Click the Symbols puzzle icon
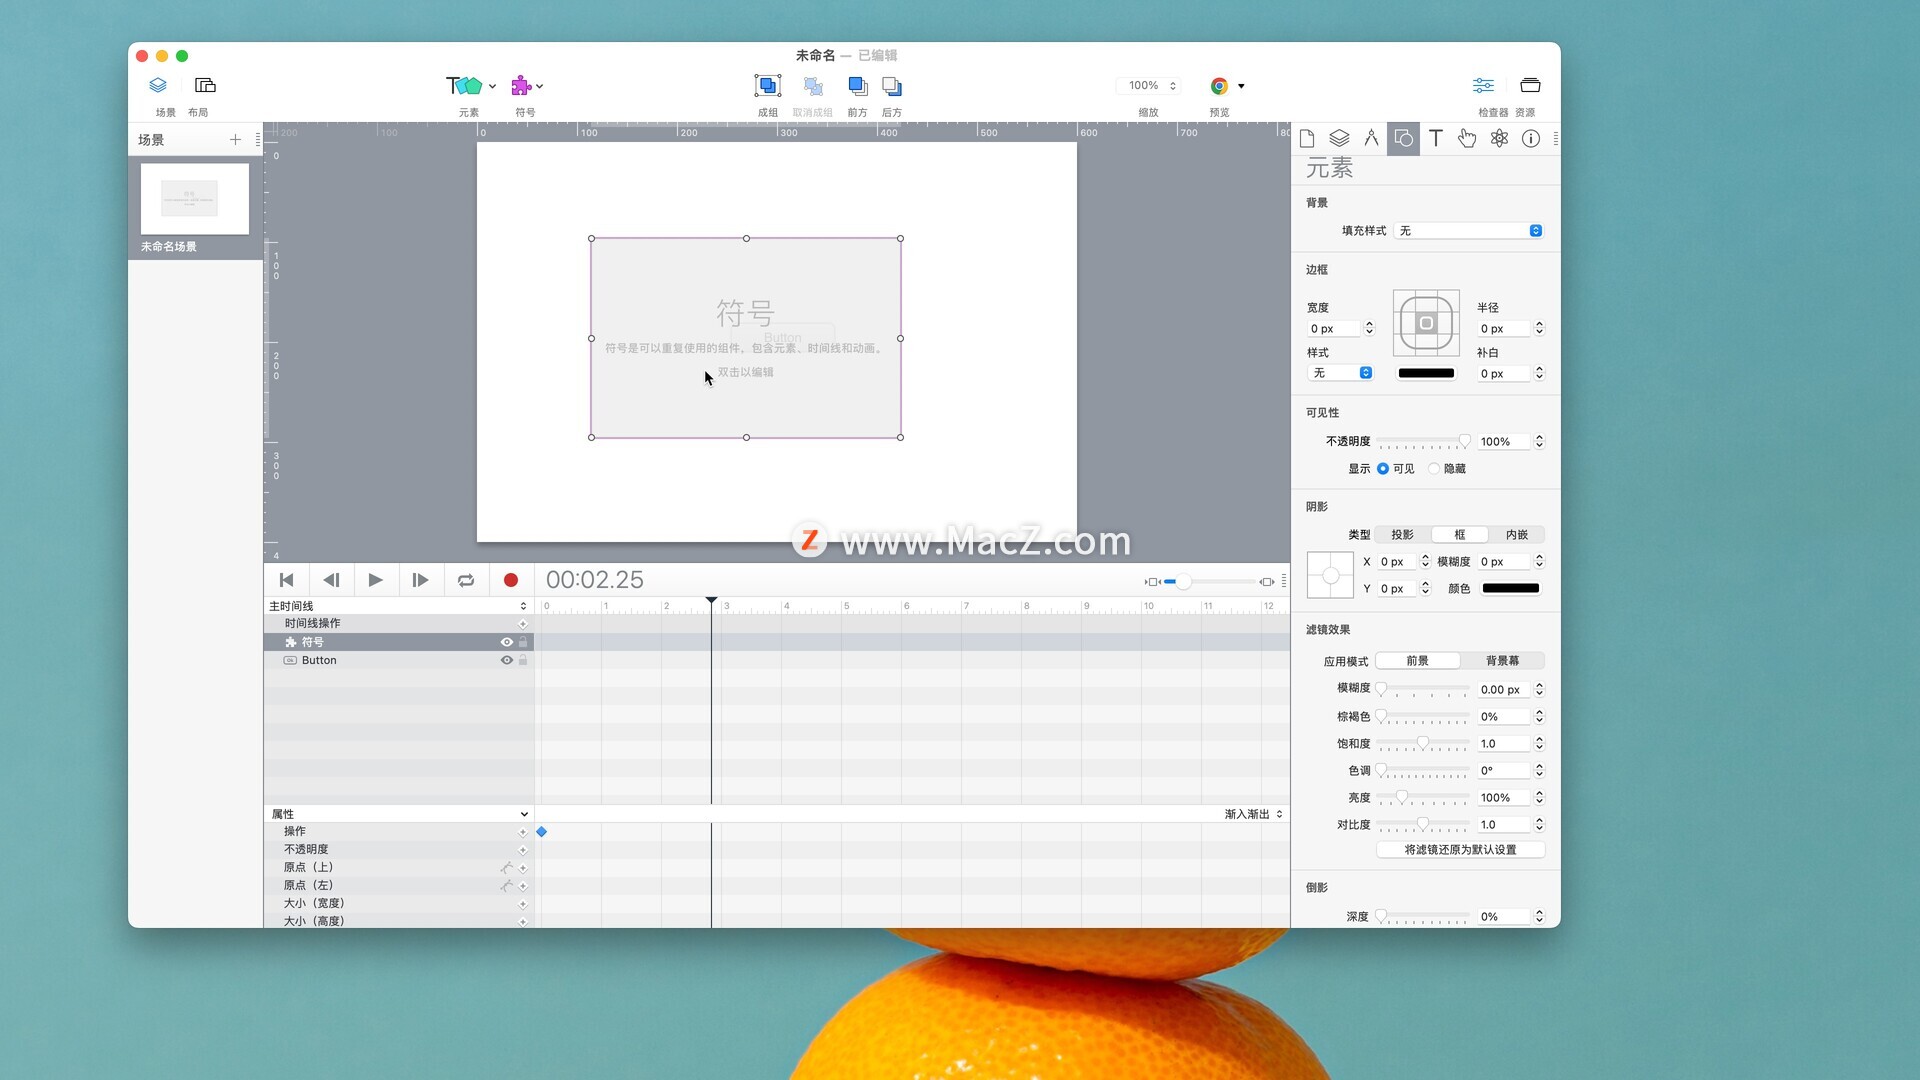Viewport: 1920px width, 1080px height. [x=521, y=85]
